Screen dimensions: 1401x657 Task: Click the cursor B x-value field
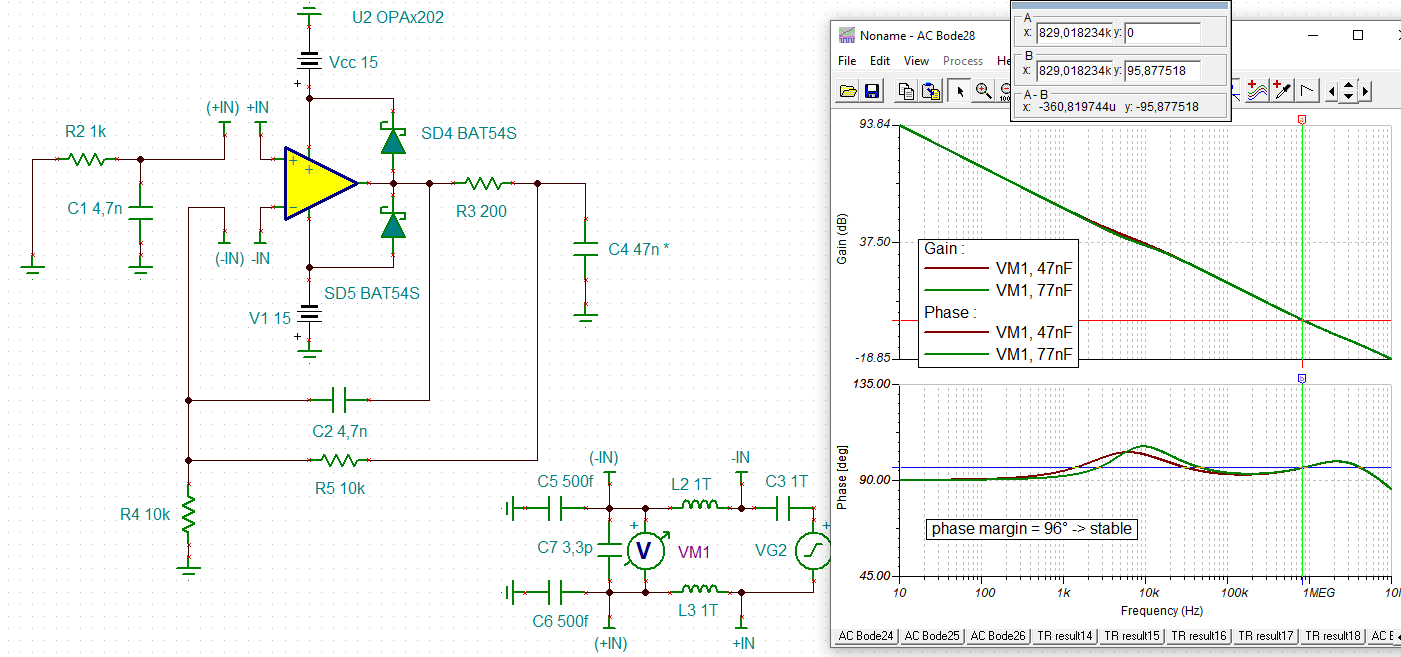(1074, 71)
